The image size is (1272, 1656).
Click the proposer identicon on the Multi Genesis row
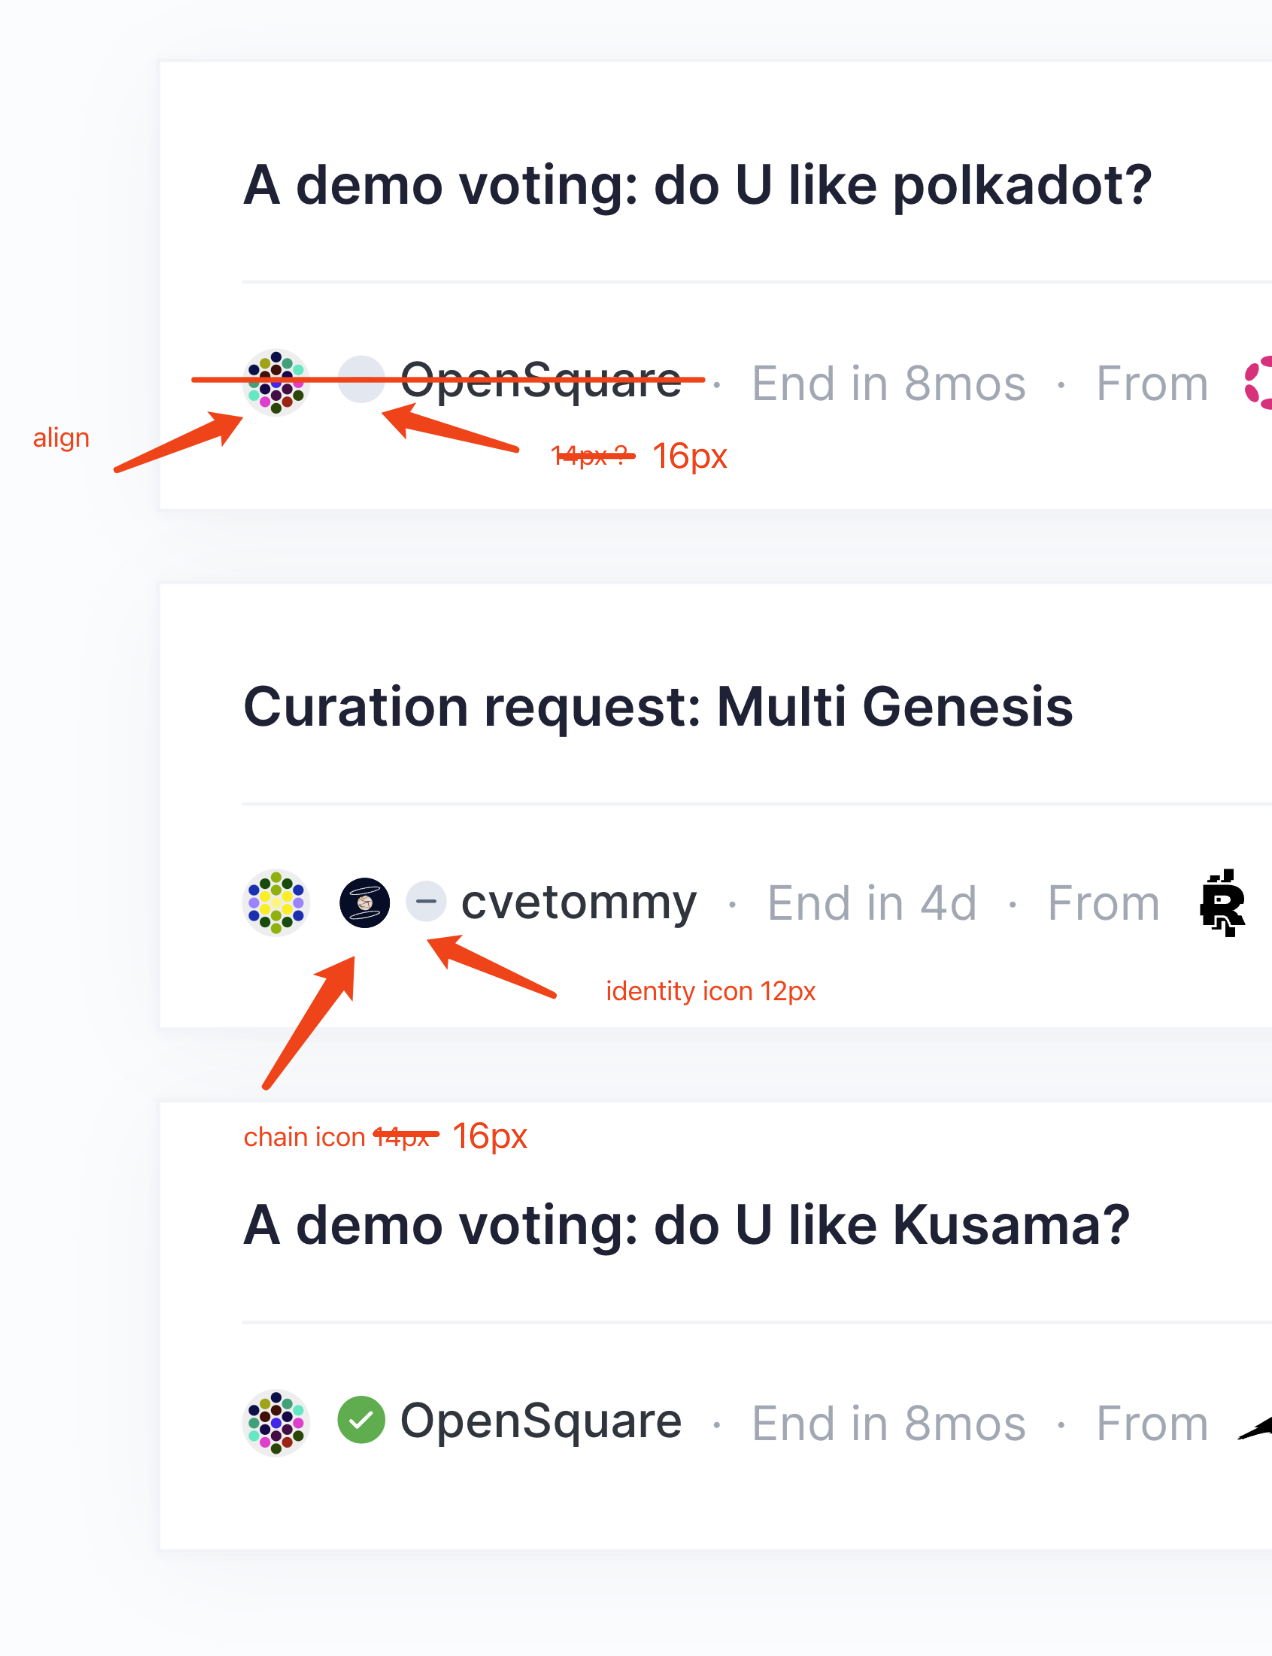point(276,902)
